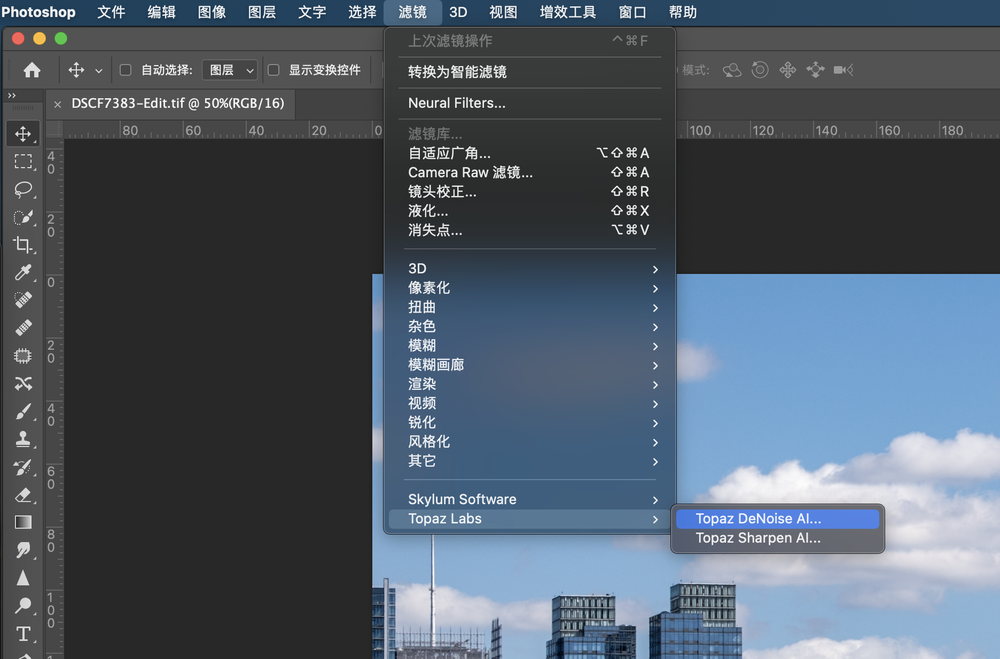Expand the 模糊画廊 submenu
Viewport: 1000px width, 659px height.
[x=531, y=364]
